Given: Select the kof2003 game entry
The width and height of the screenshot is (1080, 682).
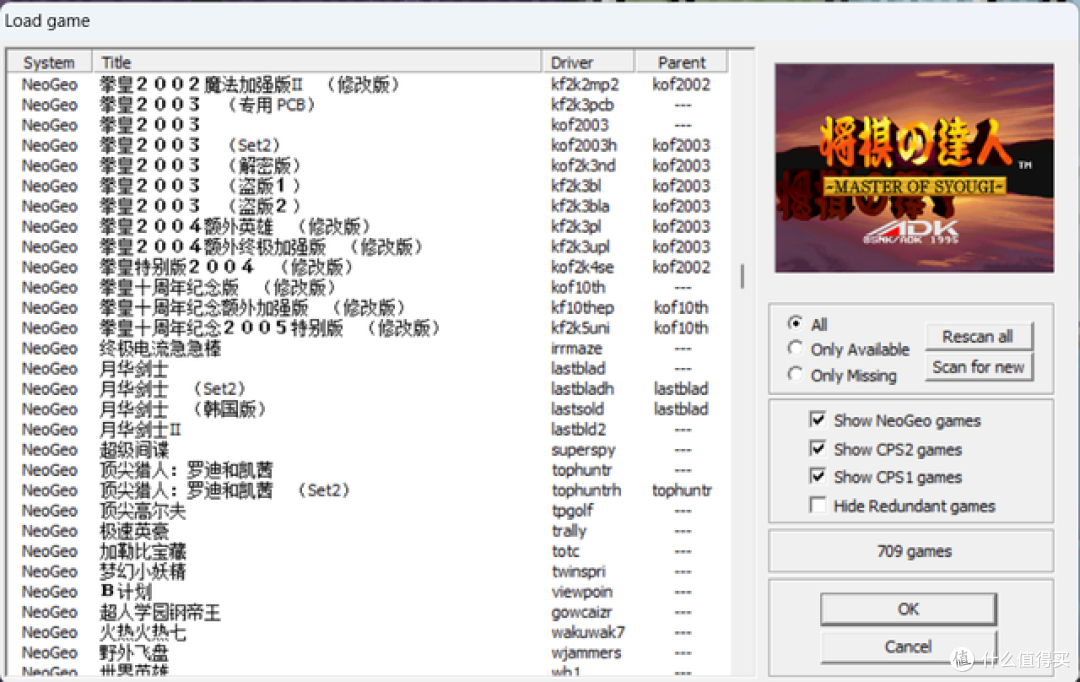Looking at the screenshot, I should [366, 125].
